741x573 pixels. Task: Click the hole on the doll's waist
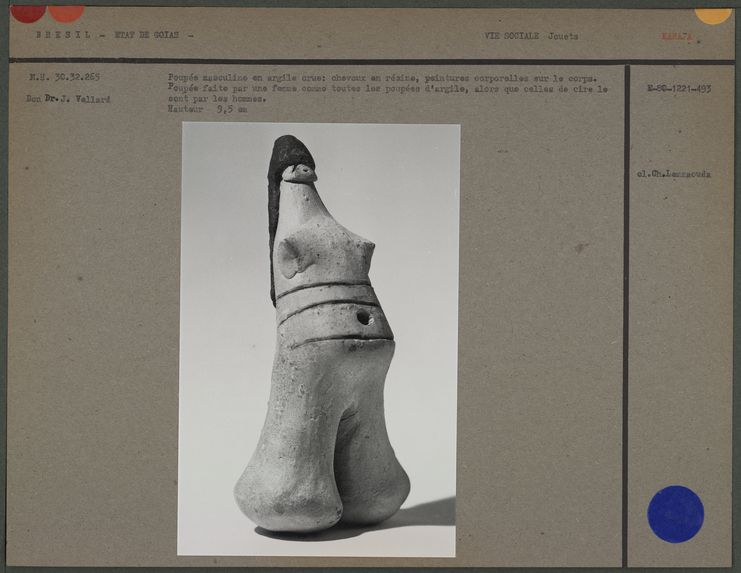point(363,317)
